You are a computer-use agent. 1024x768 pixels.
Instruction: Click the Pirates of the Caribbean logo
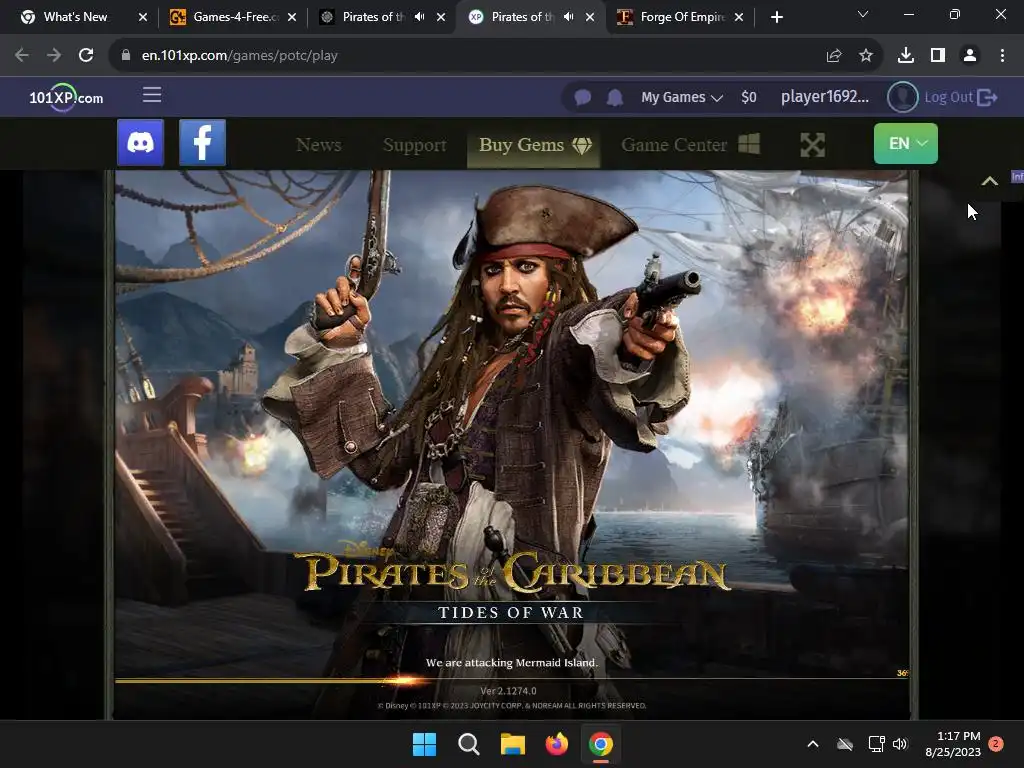(x=511, y=569)
